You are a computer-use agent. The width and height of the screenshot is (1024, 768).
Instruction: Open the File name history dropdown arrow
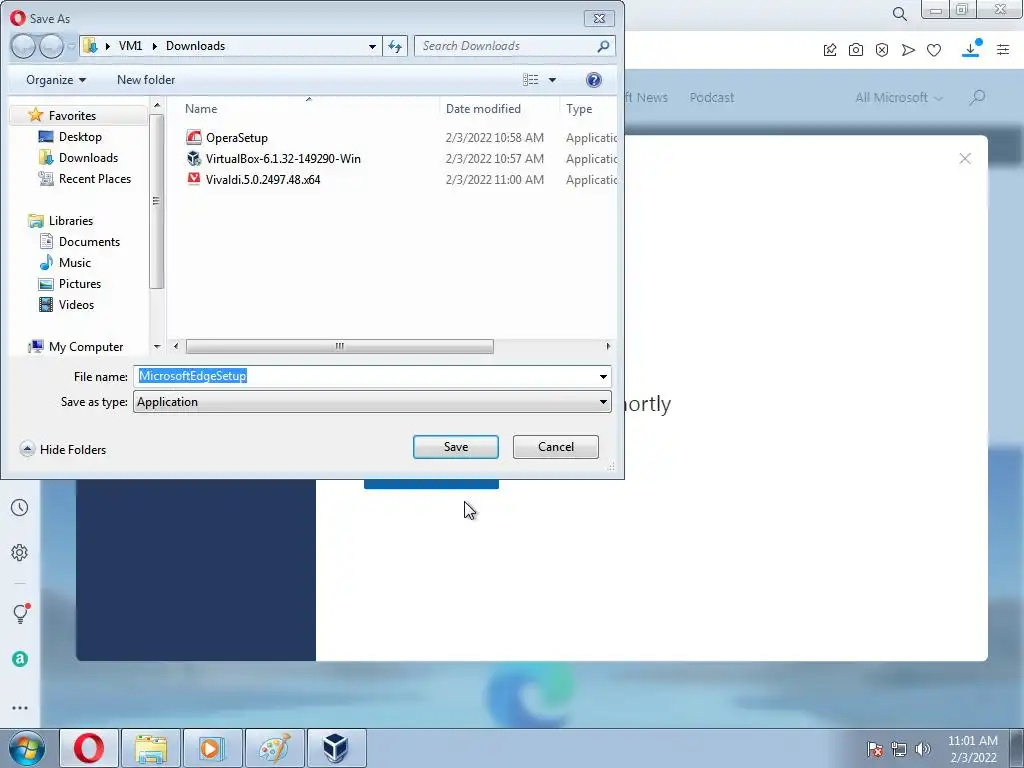tap(603, 376)
